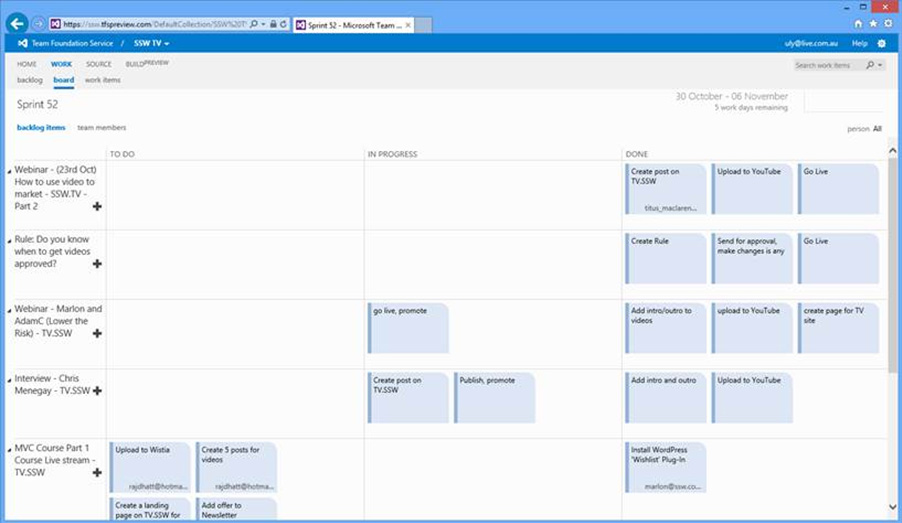Screen dimensions: 902x523
Task: Select the 'go live, promote' task card
Action: [409, 327]
